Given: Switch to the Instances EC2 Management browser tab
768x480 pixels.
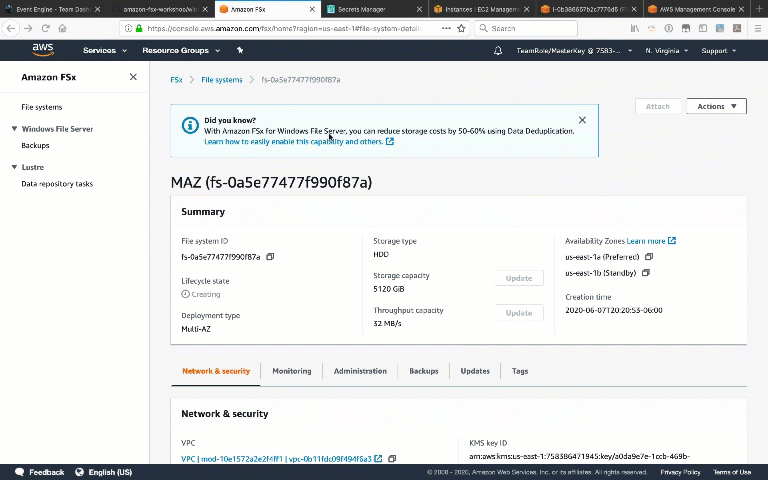Looking at the screenshot, I should point(482,9).
